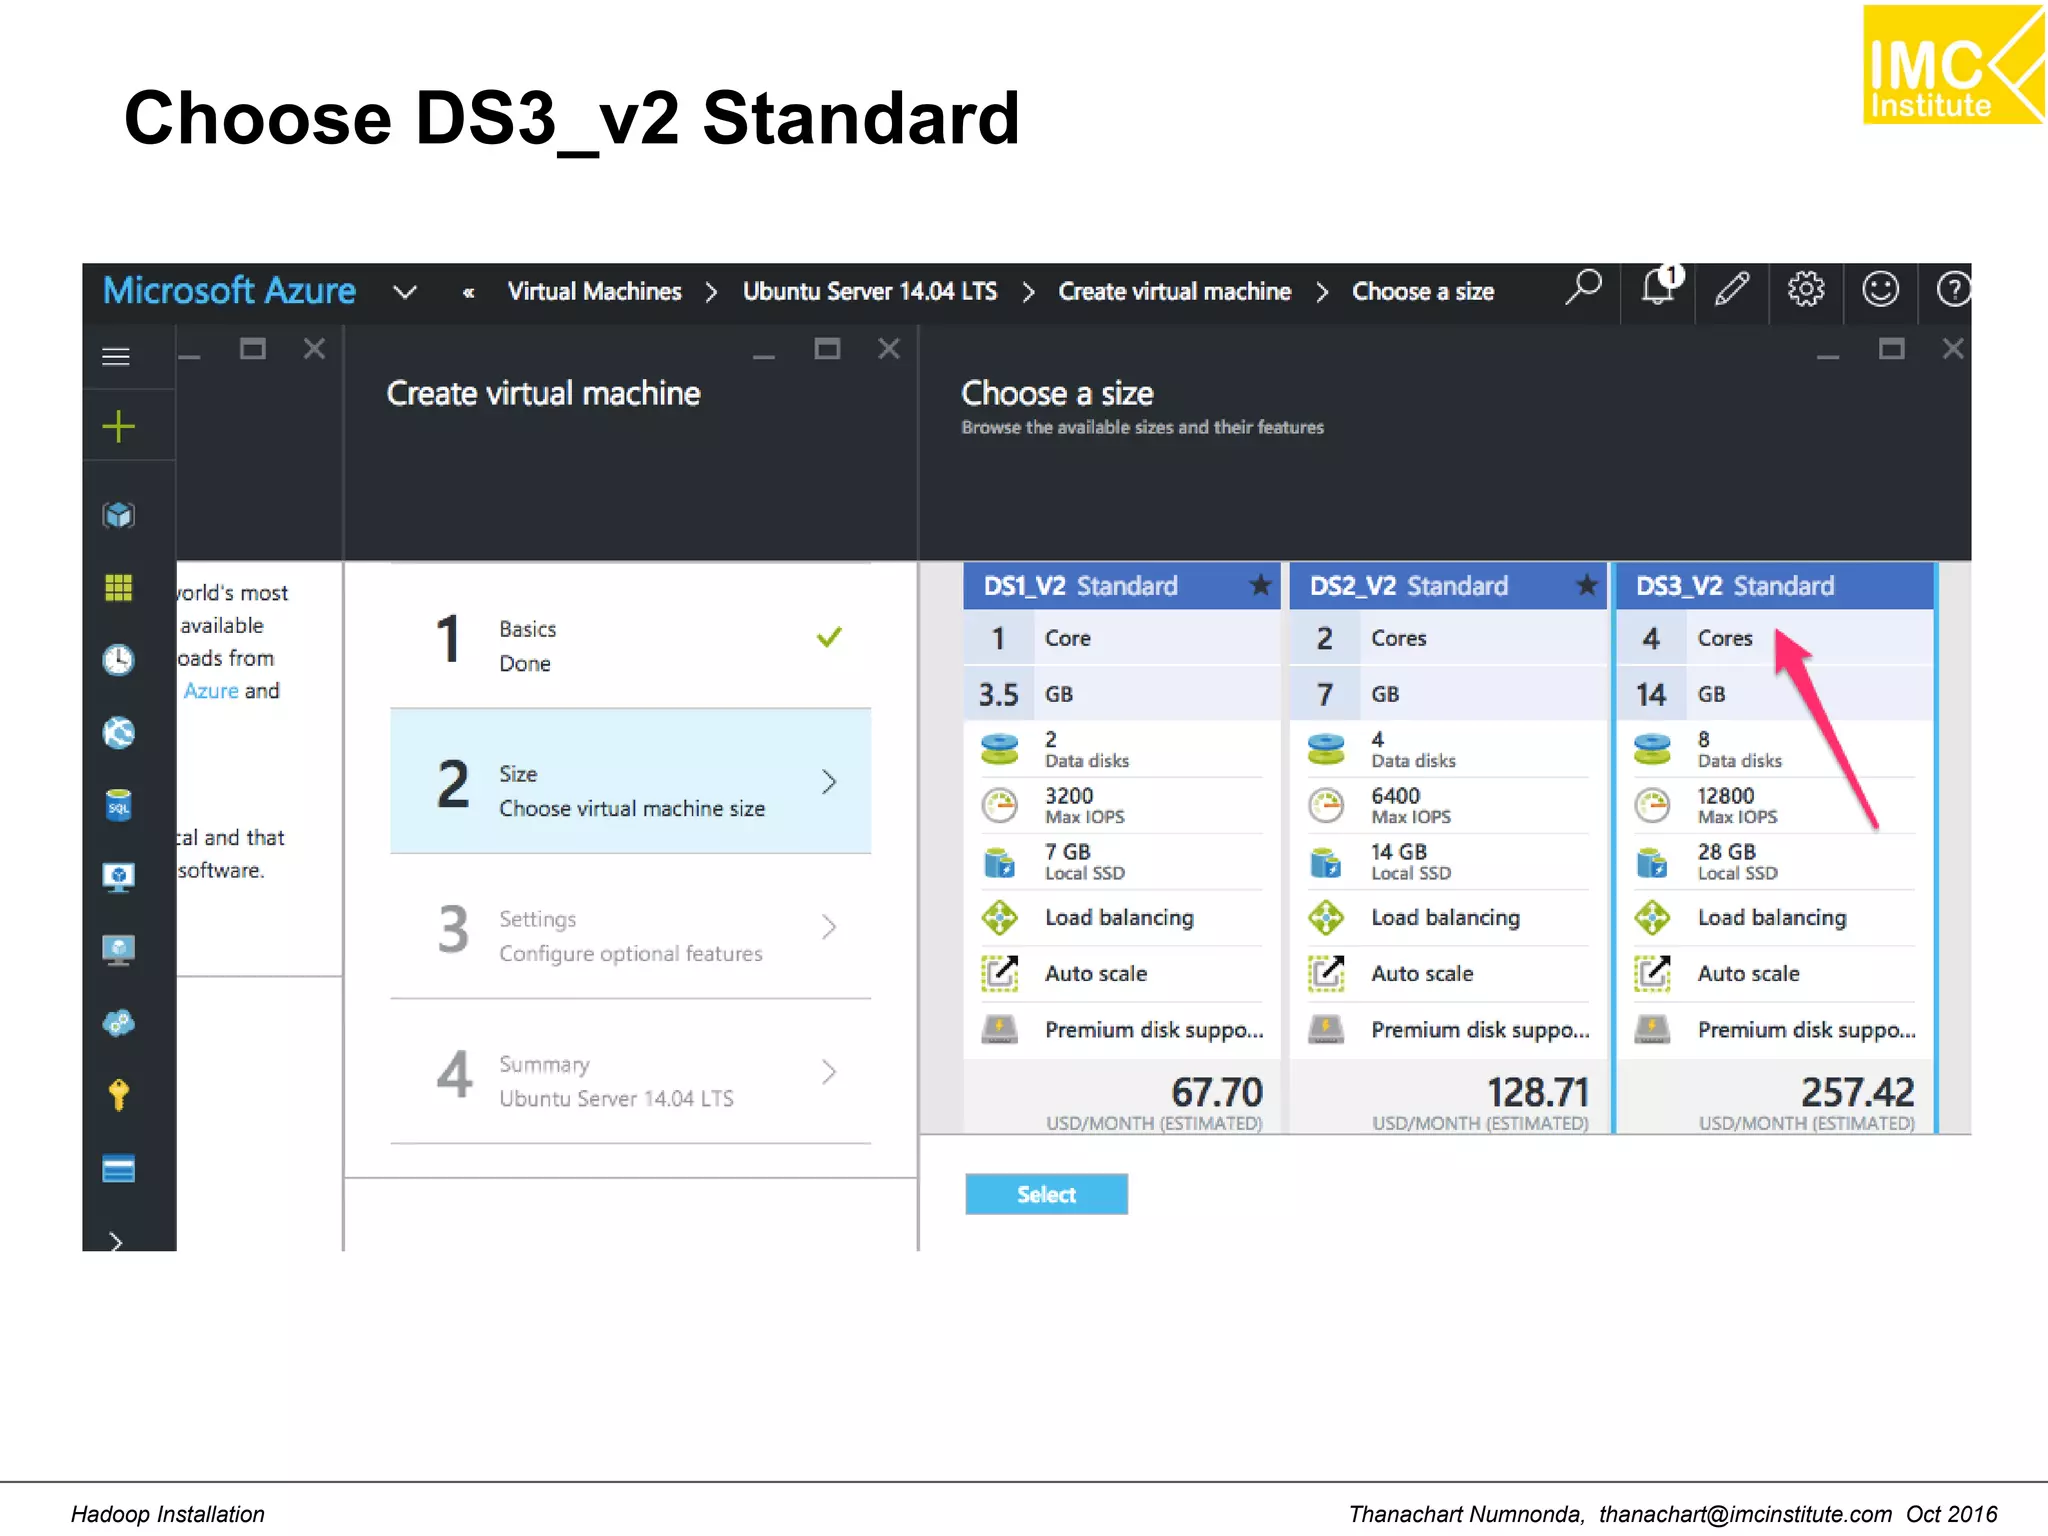Open step 3 Settings chevron
Image resolution: width=2048 pixels, height=1536 pixels.
point(829,927)
